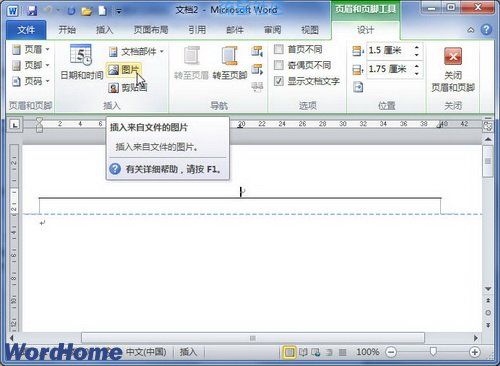The image size is (500, 366).
Task: Open a file using the folder icon
Action: point(87,11)
